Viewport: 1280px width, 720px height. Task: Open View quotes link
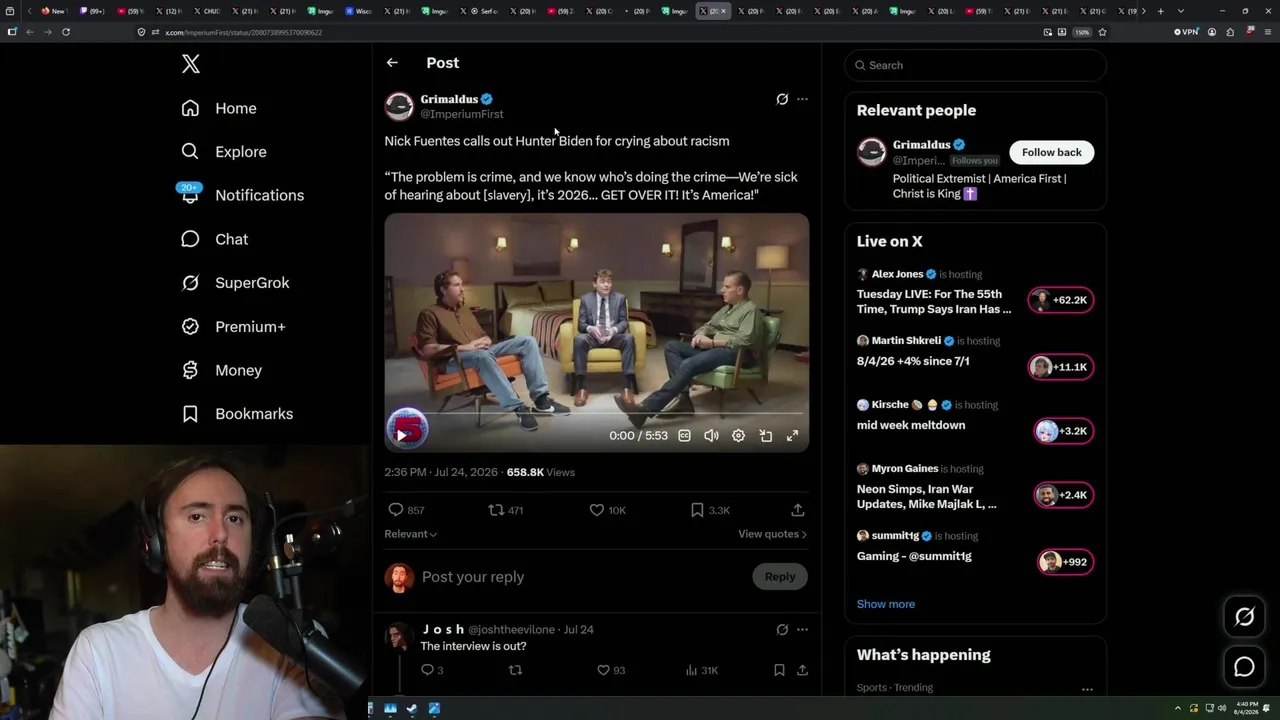(772, 534)
